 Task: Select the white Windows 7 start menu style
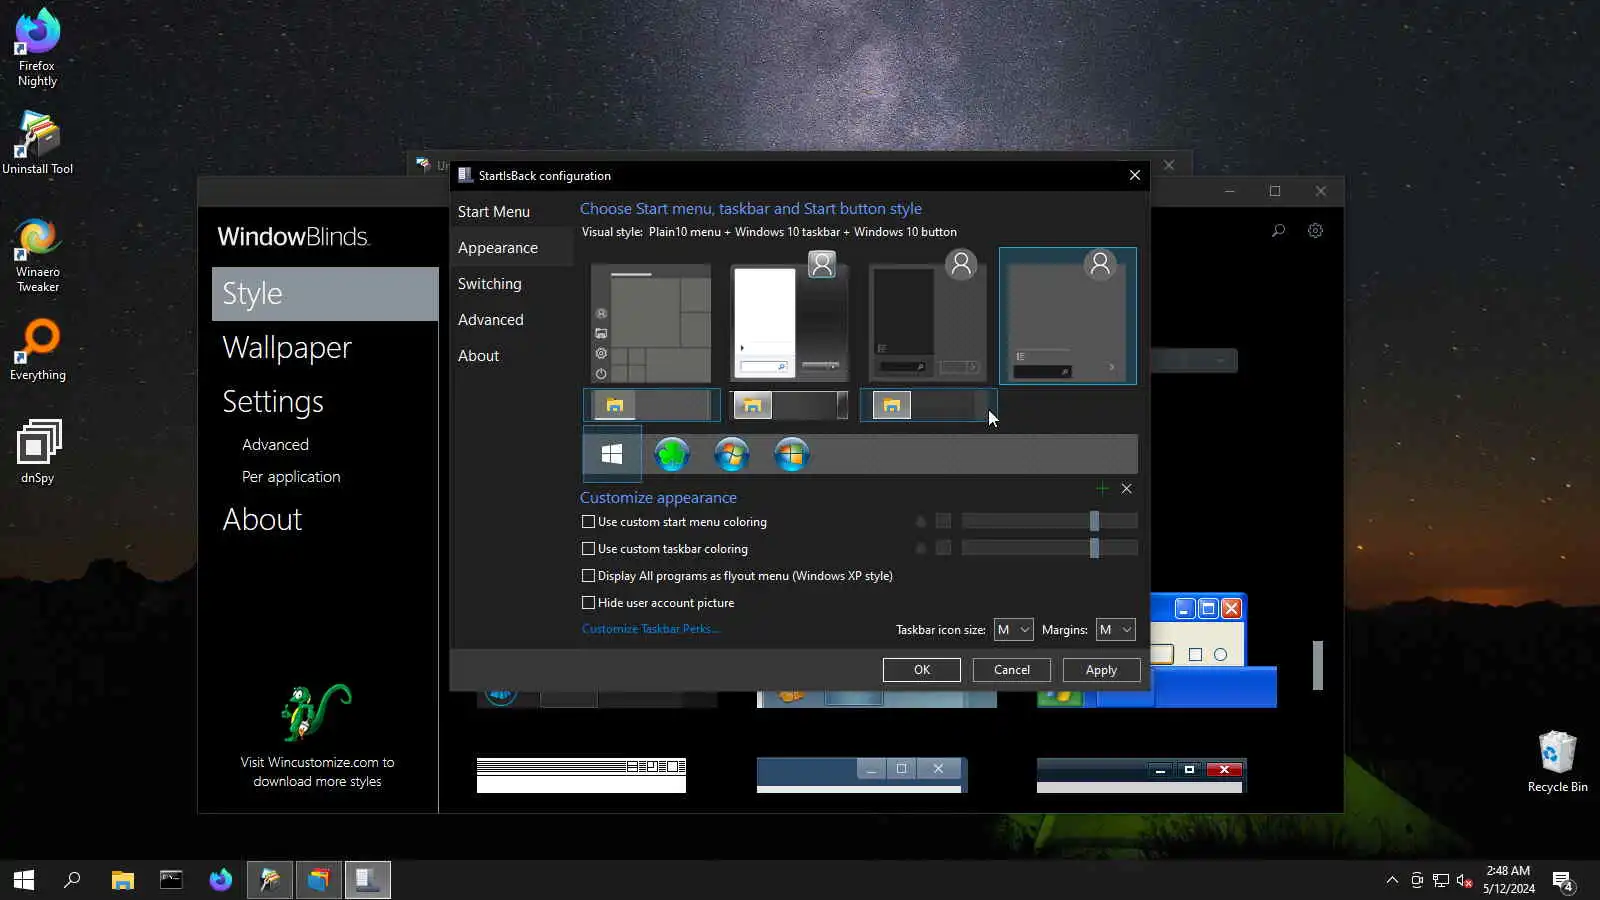[790, 316]
